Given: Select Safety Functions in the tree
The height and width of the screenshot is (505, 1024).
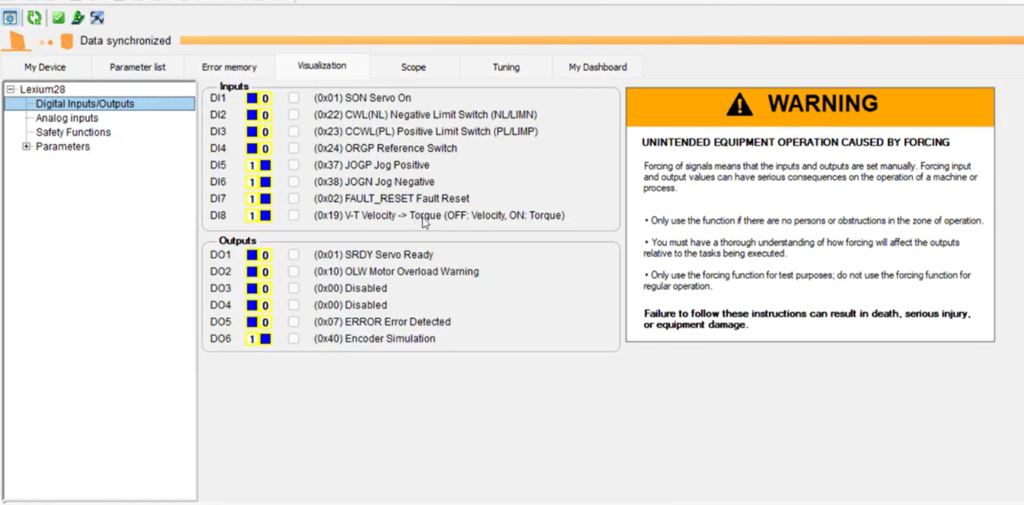Looking at the screenshot, I should pyautogui.click(x=73, y=132).
